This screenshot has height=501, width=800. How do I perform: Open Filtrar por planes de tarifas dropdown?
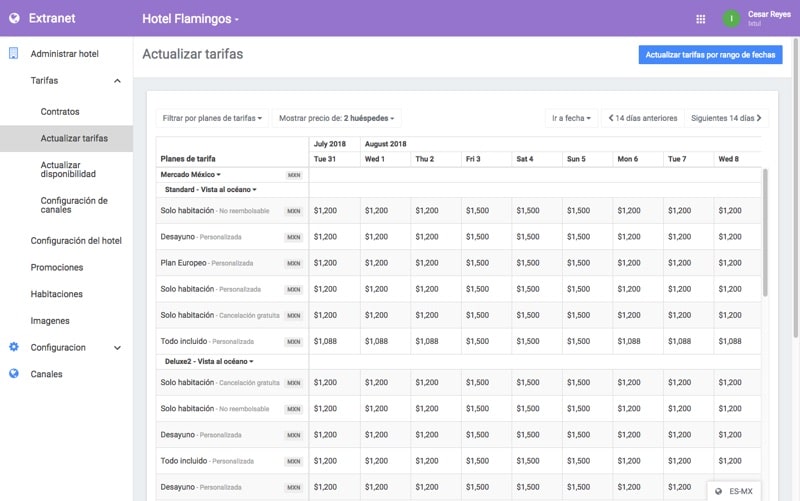pos(212,118)
